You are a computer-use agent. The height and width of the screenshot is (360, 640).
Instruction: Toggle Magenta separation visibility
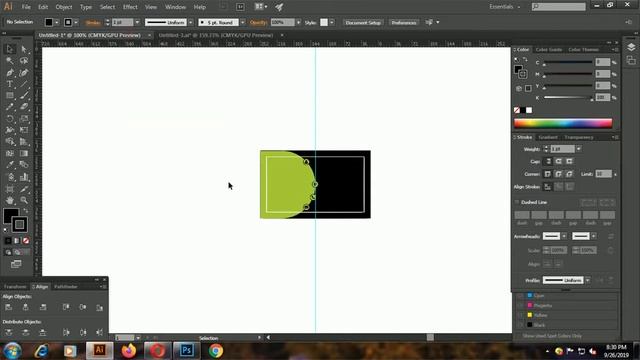point(520,305)
